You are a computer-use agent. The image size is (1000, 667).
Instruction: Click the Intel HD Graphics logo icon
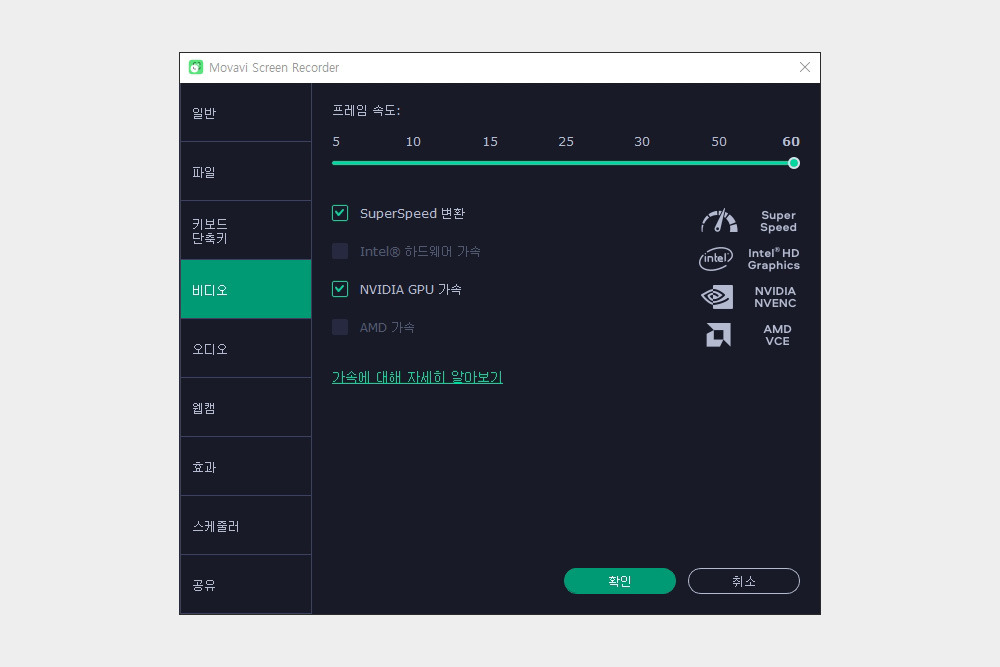pos(716,259)
